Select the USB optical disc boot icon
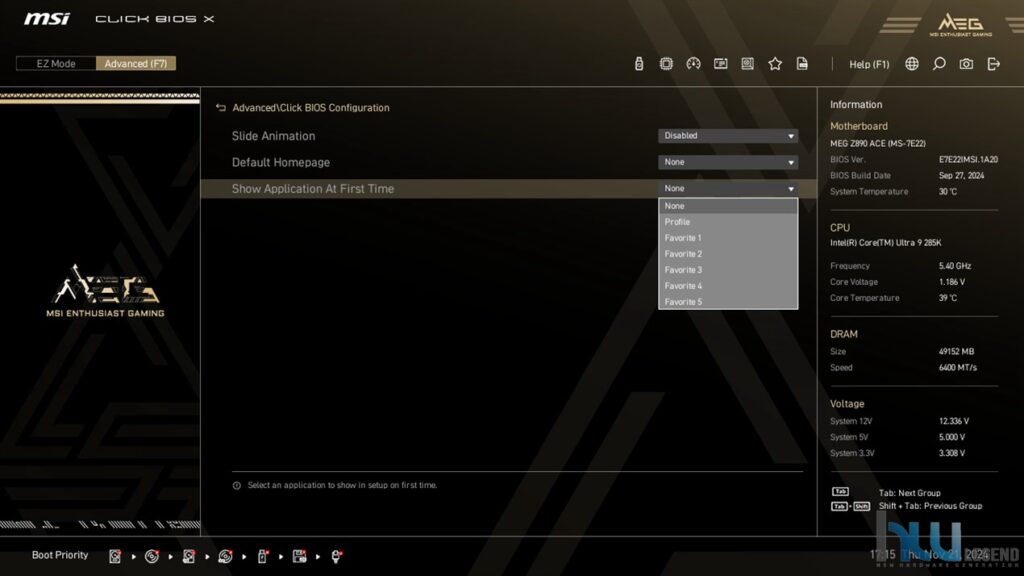The width and height of the screenshot is (1024, 576). click(225, 556)
